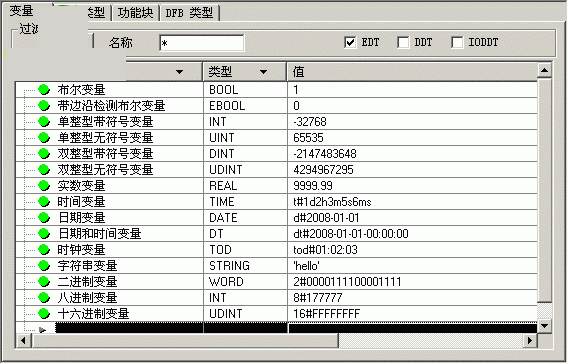Click the horizontal scrollbar thumb

tap(185, 340)
